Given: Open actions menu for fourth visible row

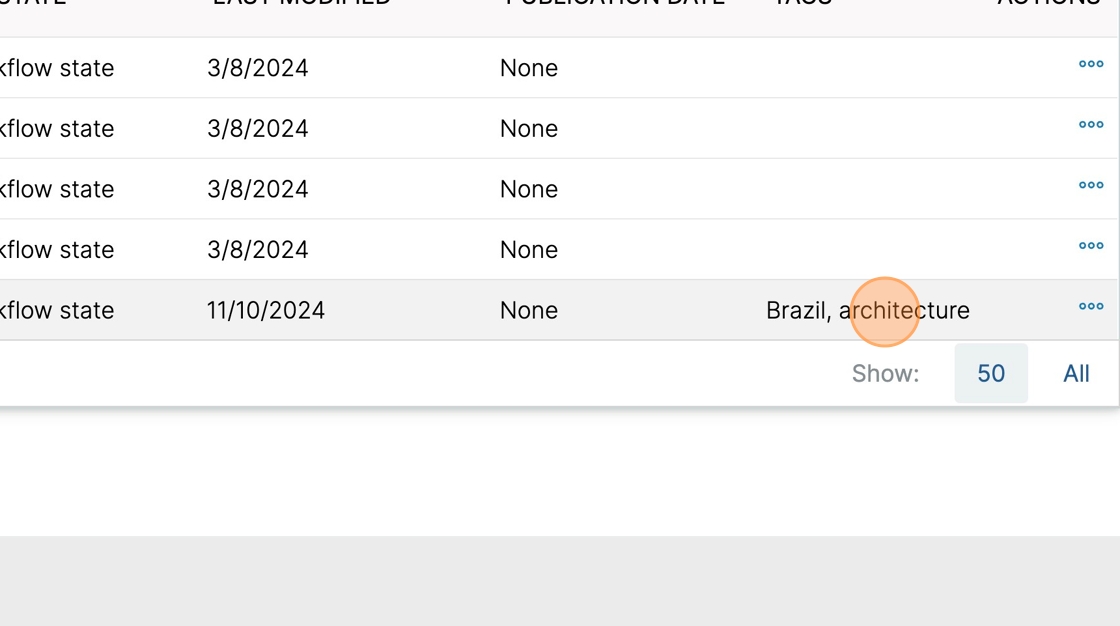Looking at the screenshot, I should [x=1091, y=246].
